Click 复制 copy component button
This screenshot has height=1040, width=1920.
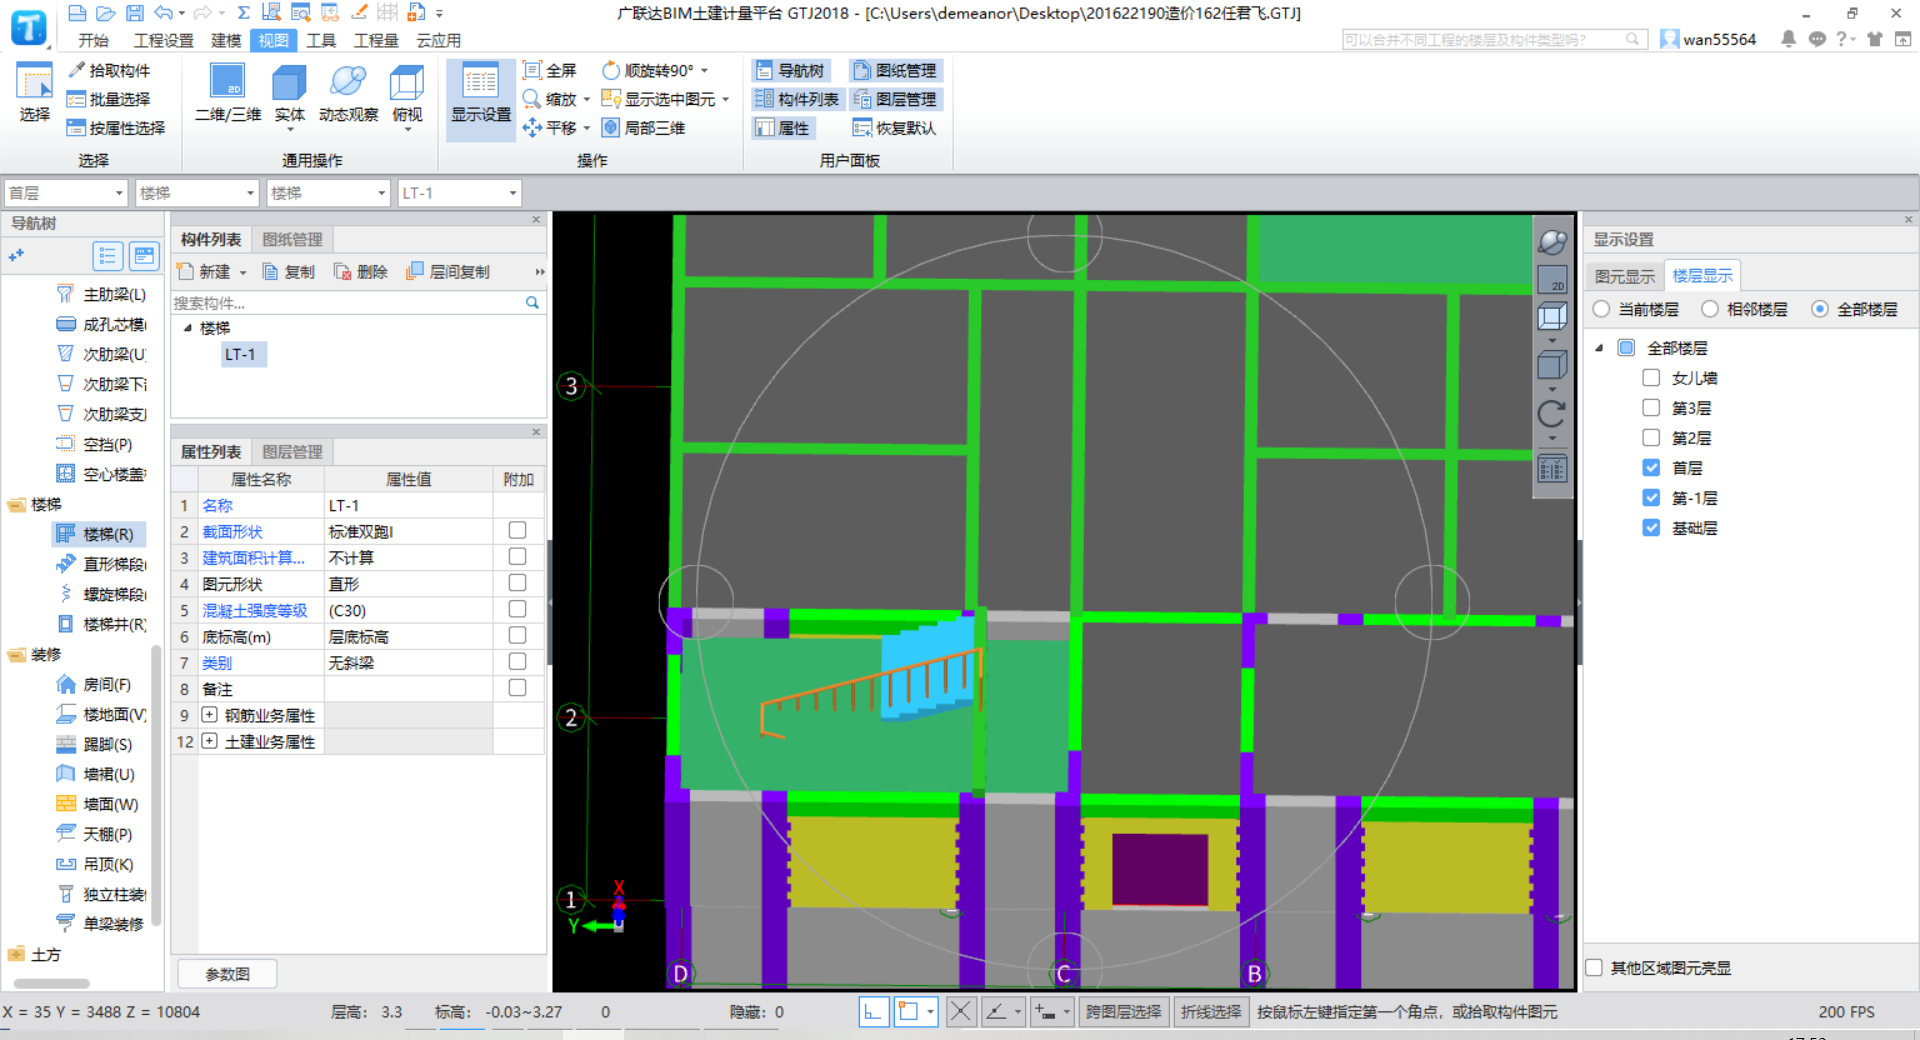click(x=289, y=272)
